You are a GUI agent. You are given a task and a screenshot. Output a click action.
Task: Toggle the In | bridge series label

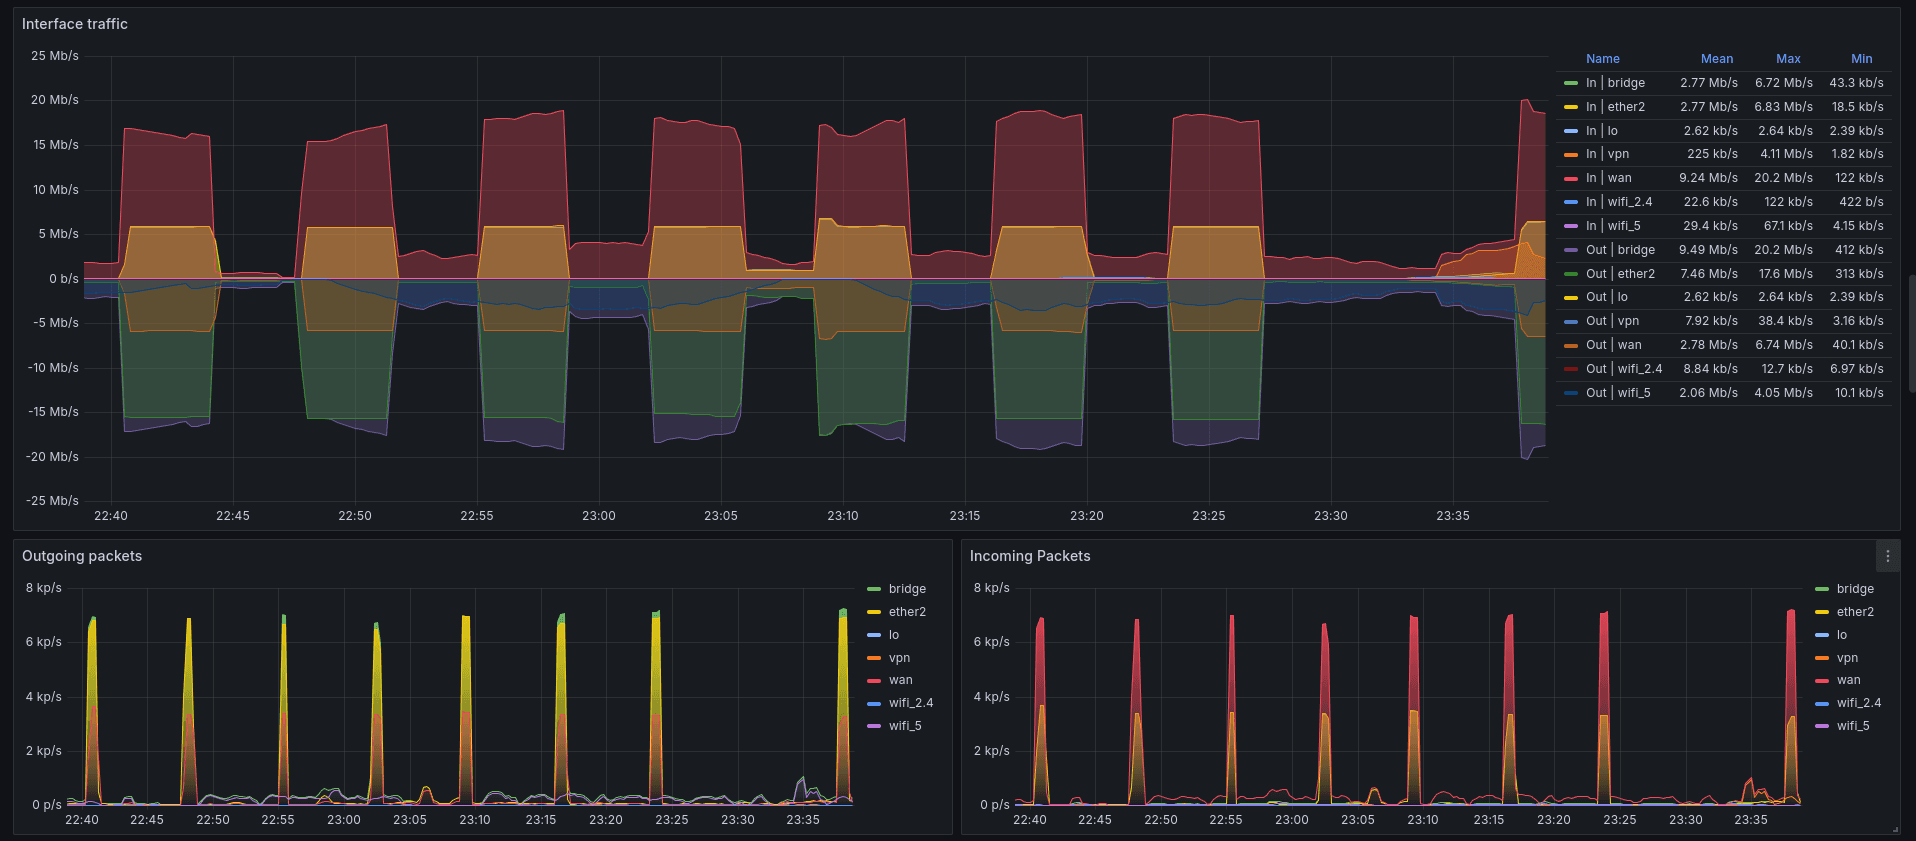(x=1615, y=83)
